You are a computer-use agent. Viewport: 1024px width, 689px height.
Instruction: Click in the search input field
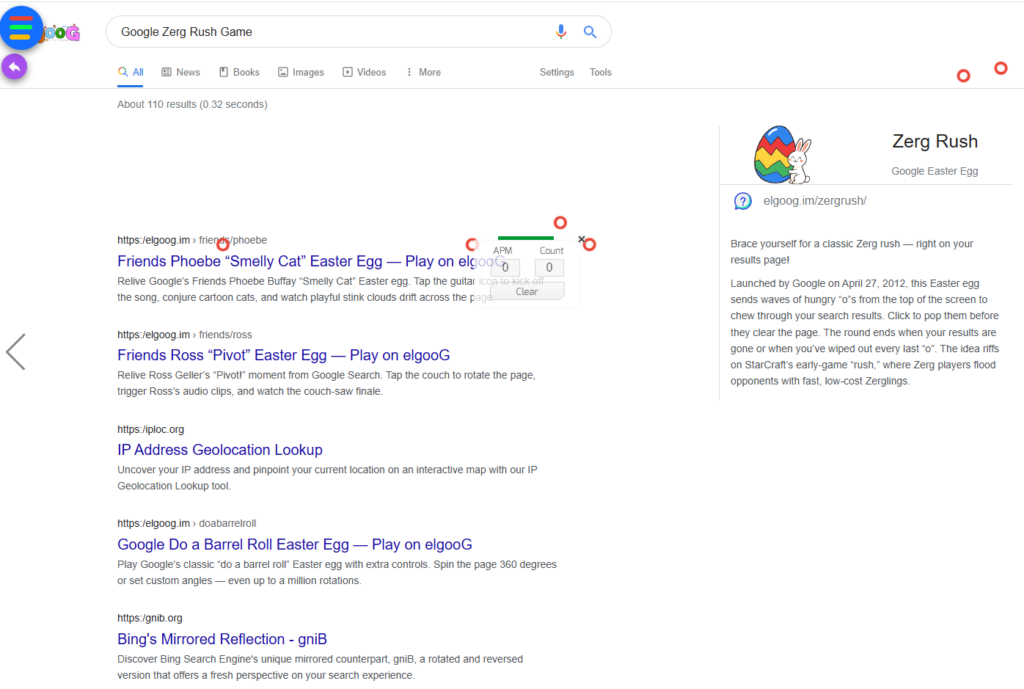330,32
